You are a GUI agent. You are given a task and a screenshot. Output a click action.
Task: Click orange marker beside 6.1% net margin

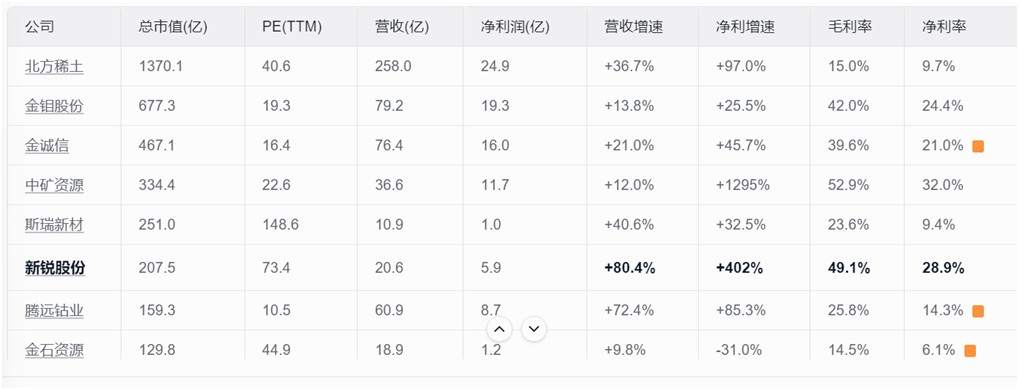(x=970, y=351)
